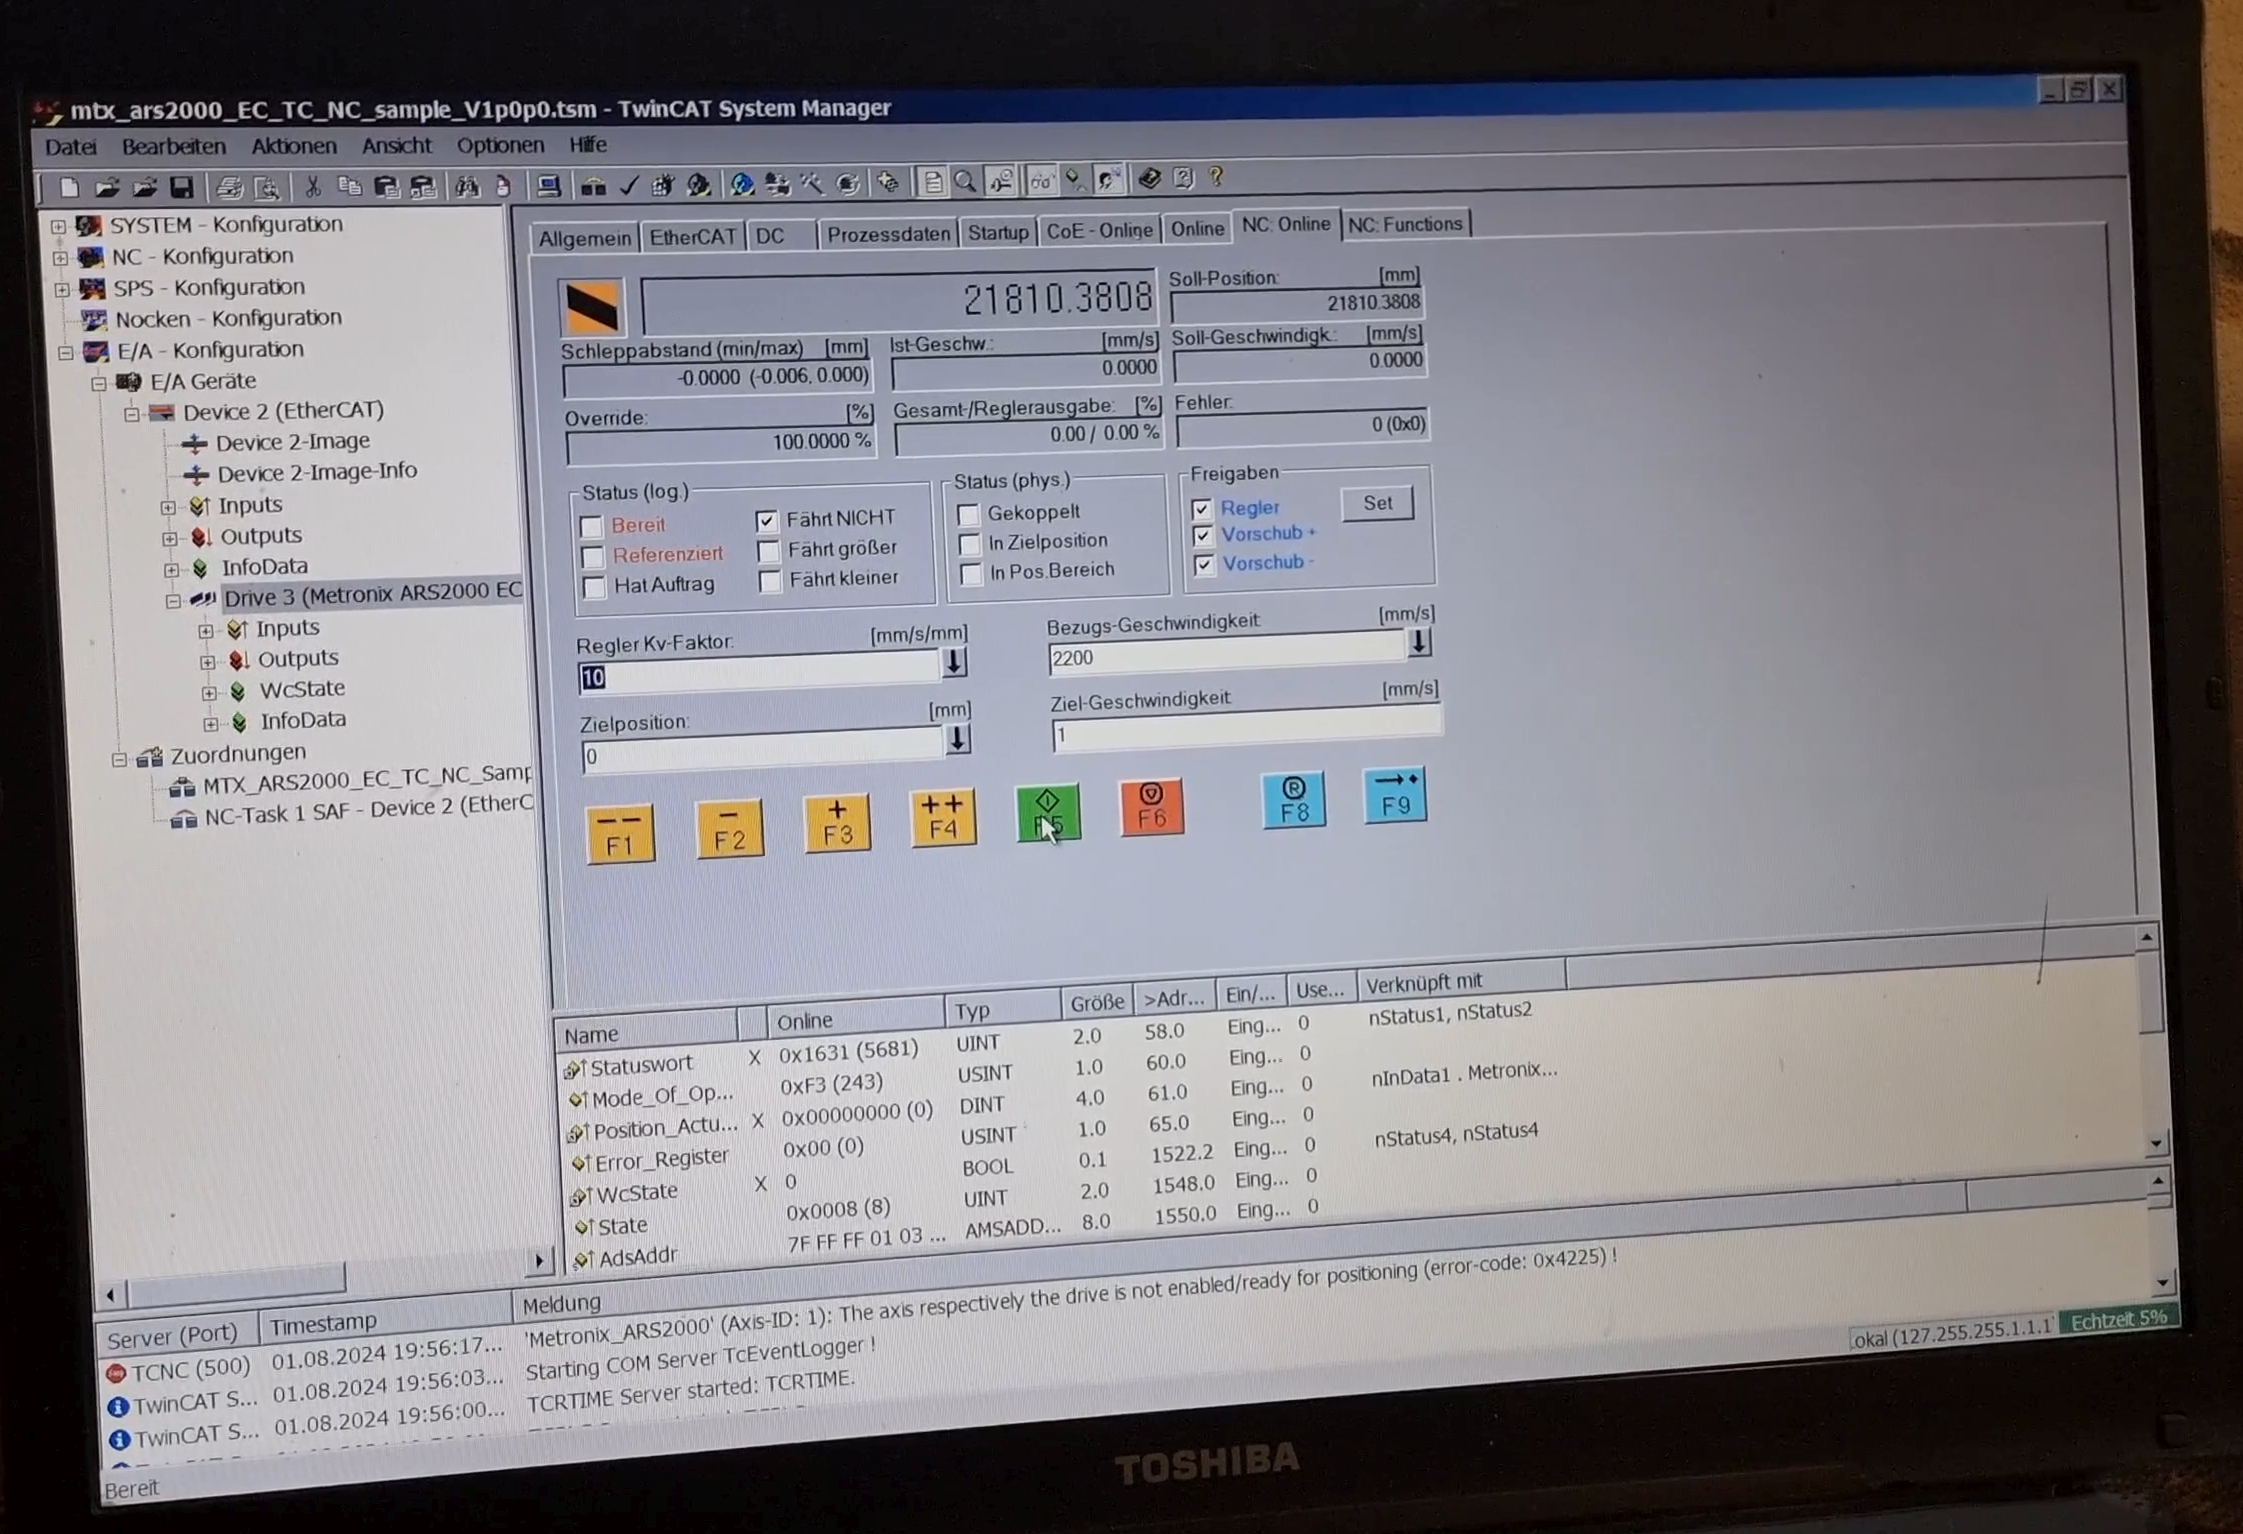
Task: Toggle the Referenziert status checkbox
Action: pos(592,556)
